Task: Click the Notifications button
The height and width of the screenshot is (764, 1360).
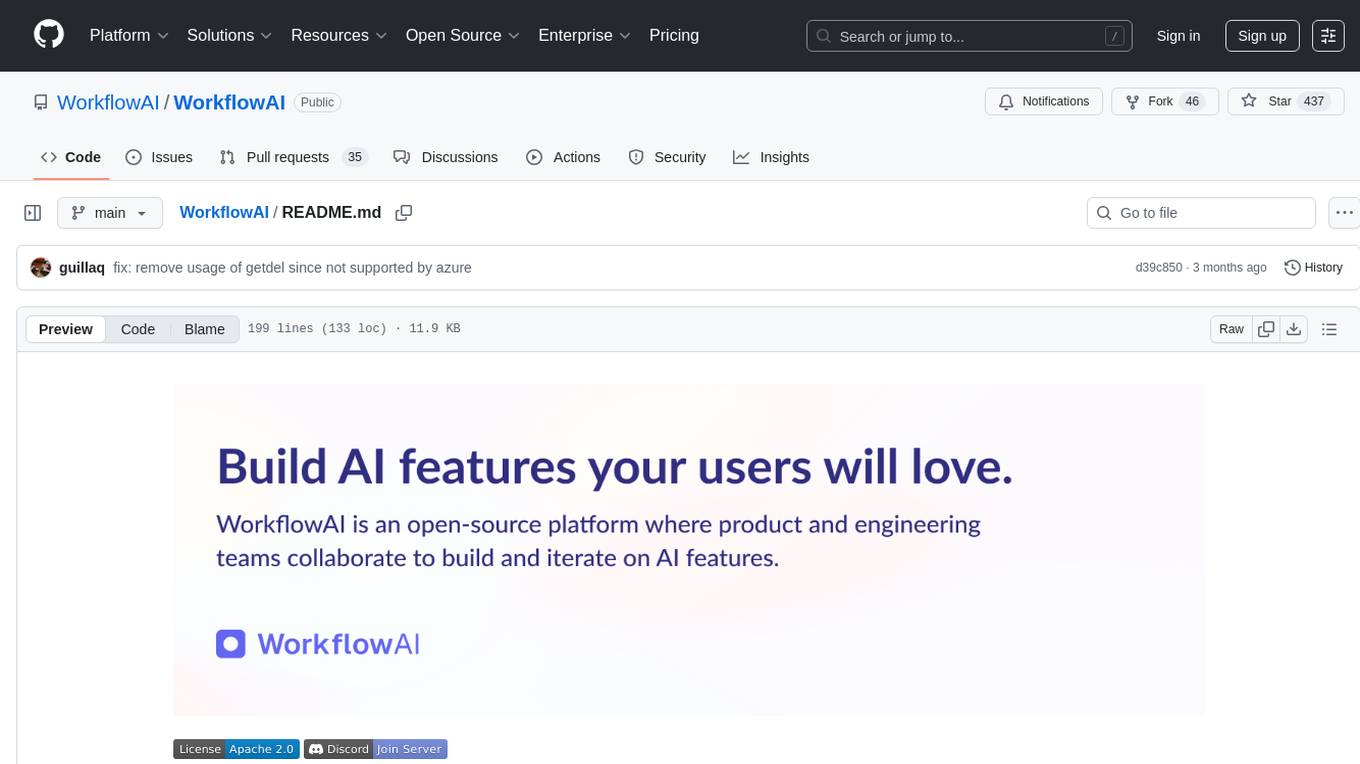Action: point(1044,101)
